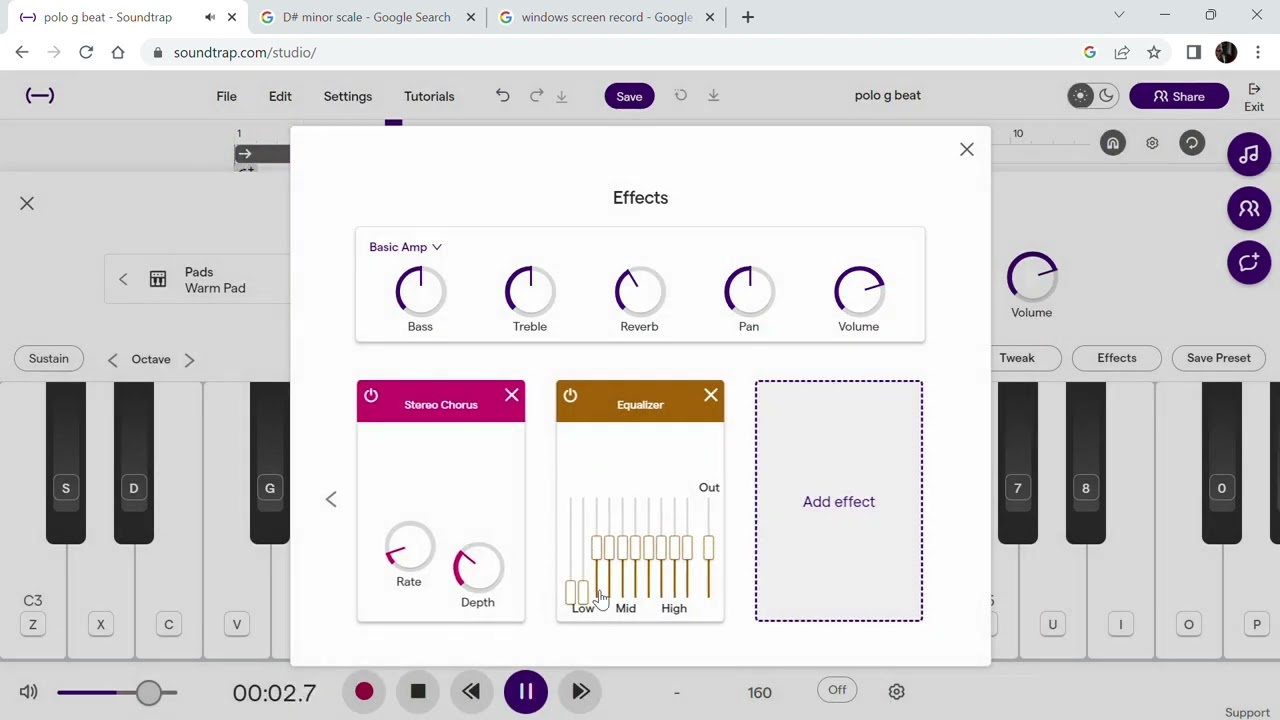Screen dimensions: 1280x720
Task: Click the Save Preset button
Action: pyautogui.click(x=1218, y=358)
